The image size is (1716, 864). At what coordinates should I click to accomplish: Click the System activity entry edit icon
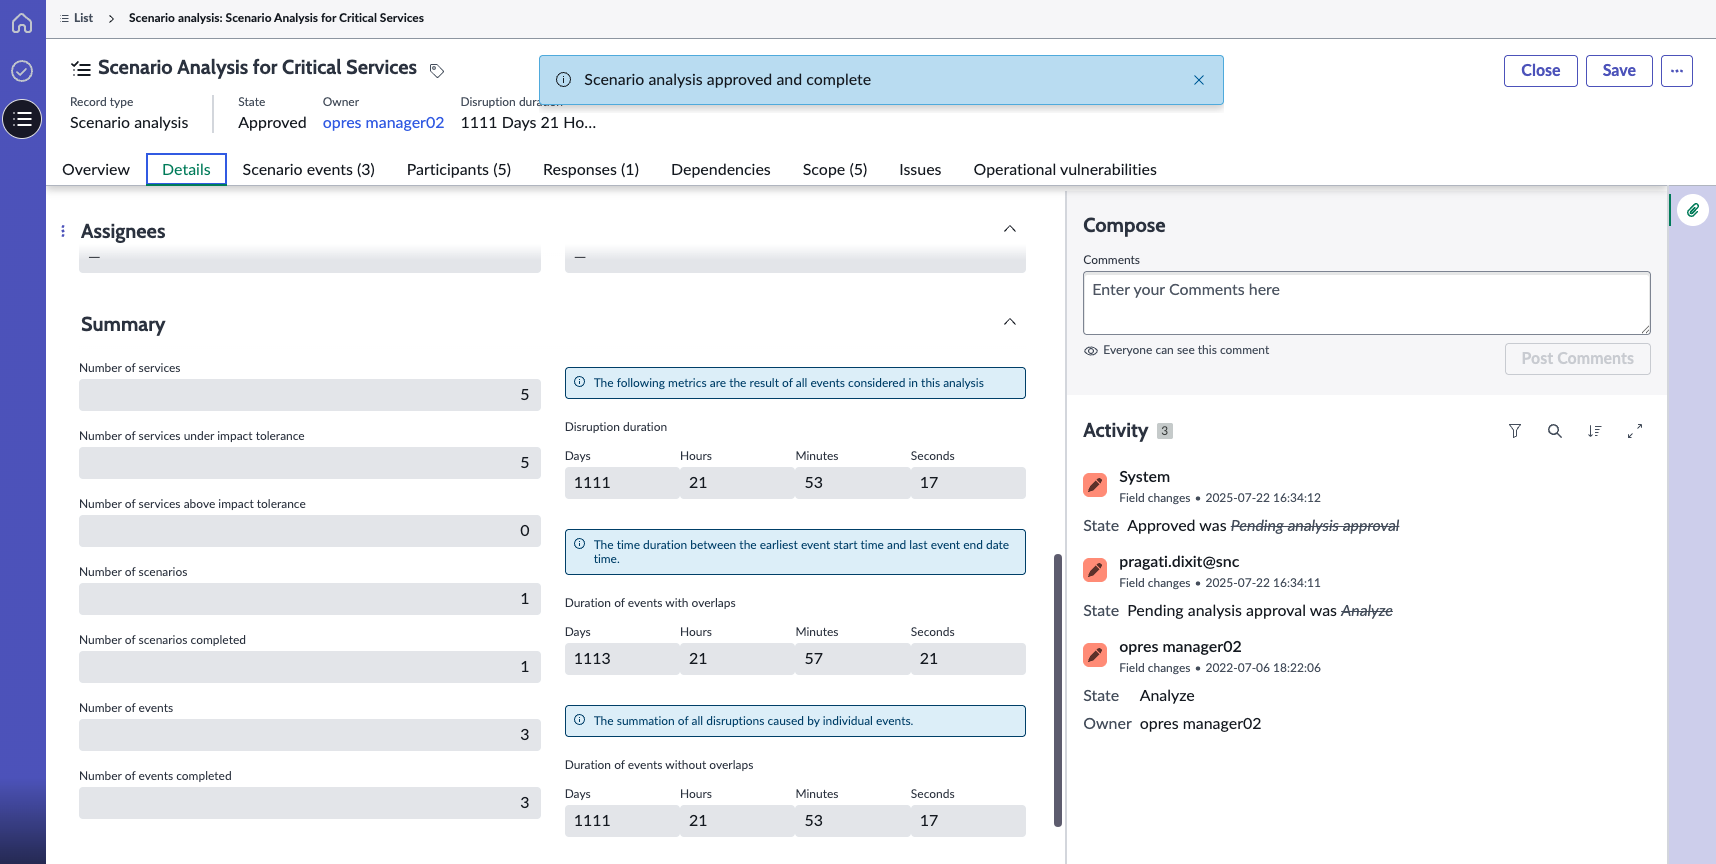pos(1095,485)
